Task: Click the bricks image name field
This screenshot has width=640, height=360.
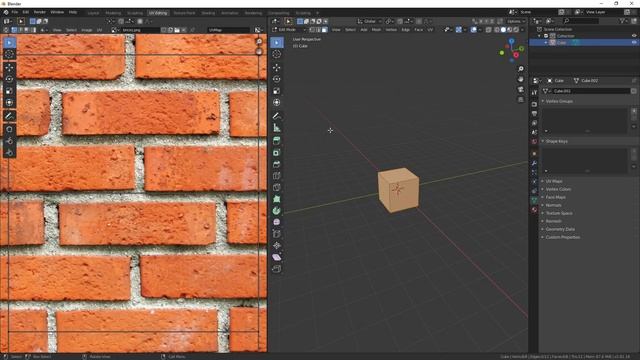Action: (140, 30)
